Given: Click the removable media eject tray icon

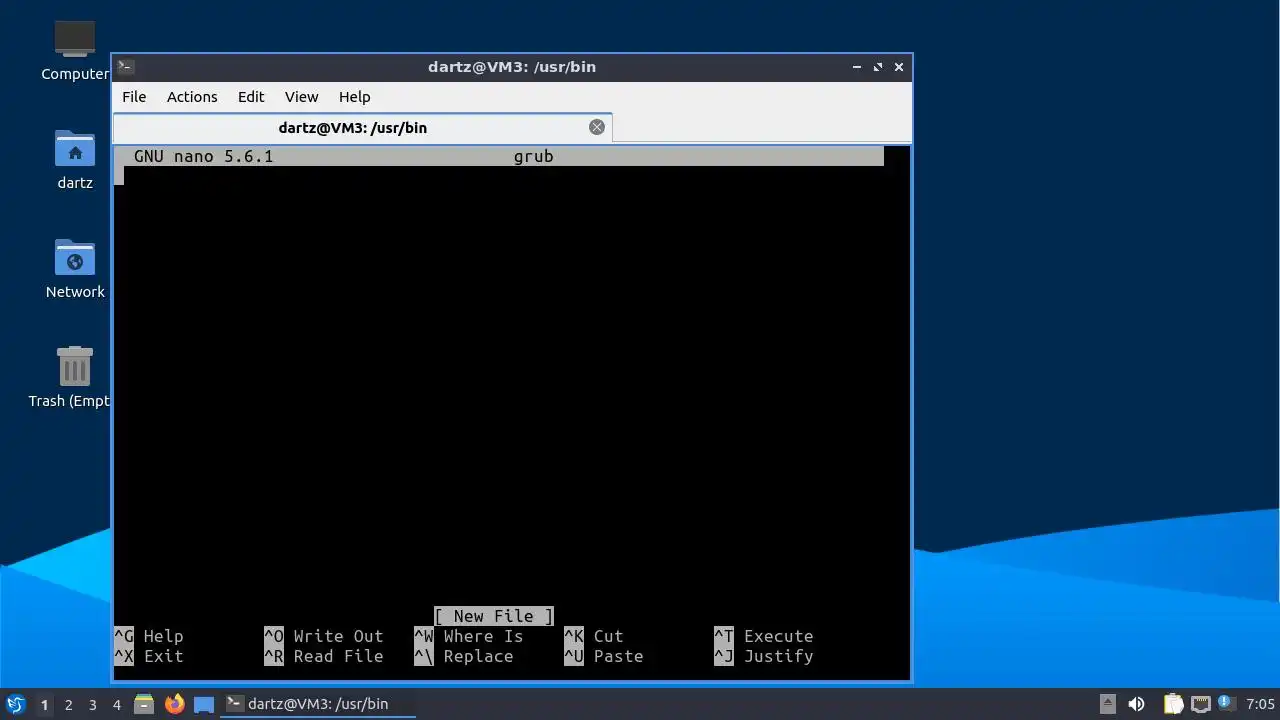Looking at the screenshot, I should 1108,704.
